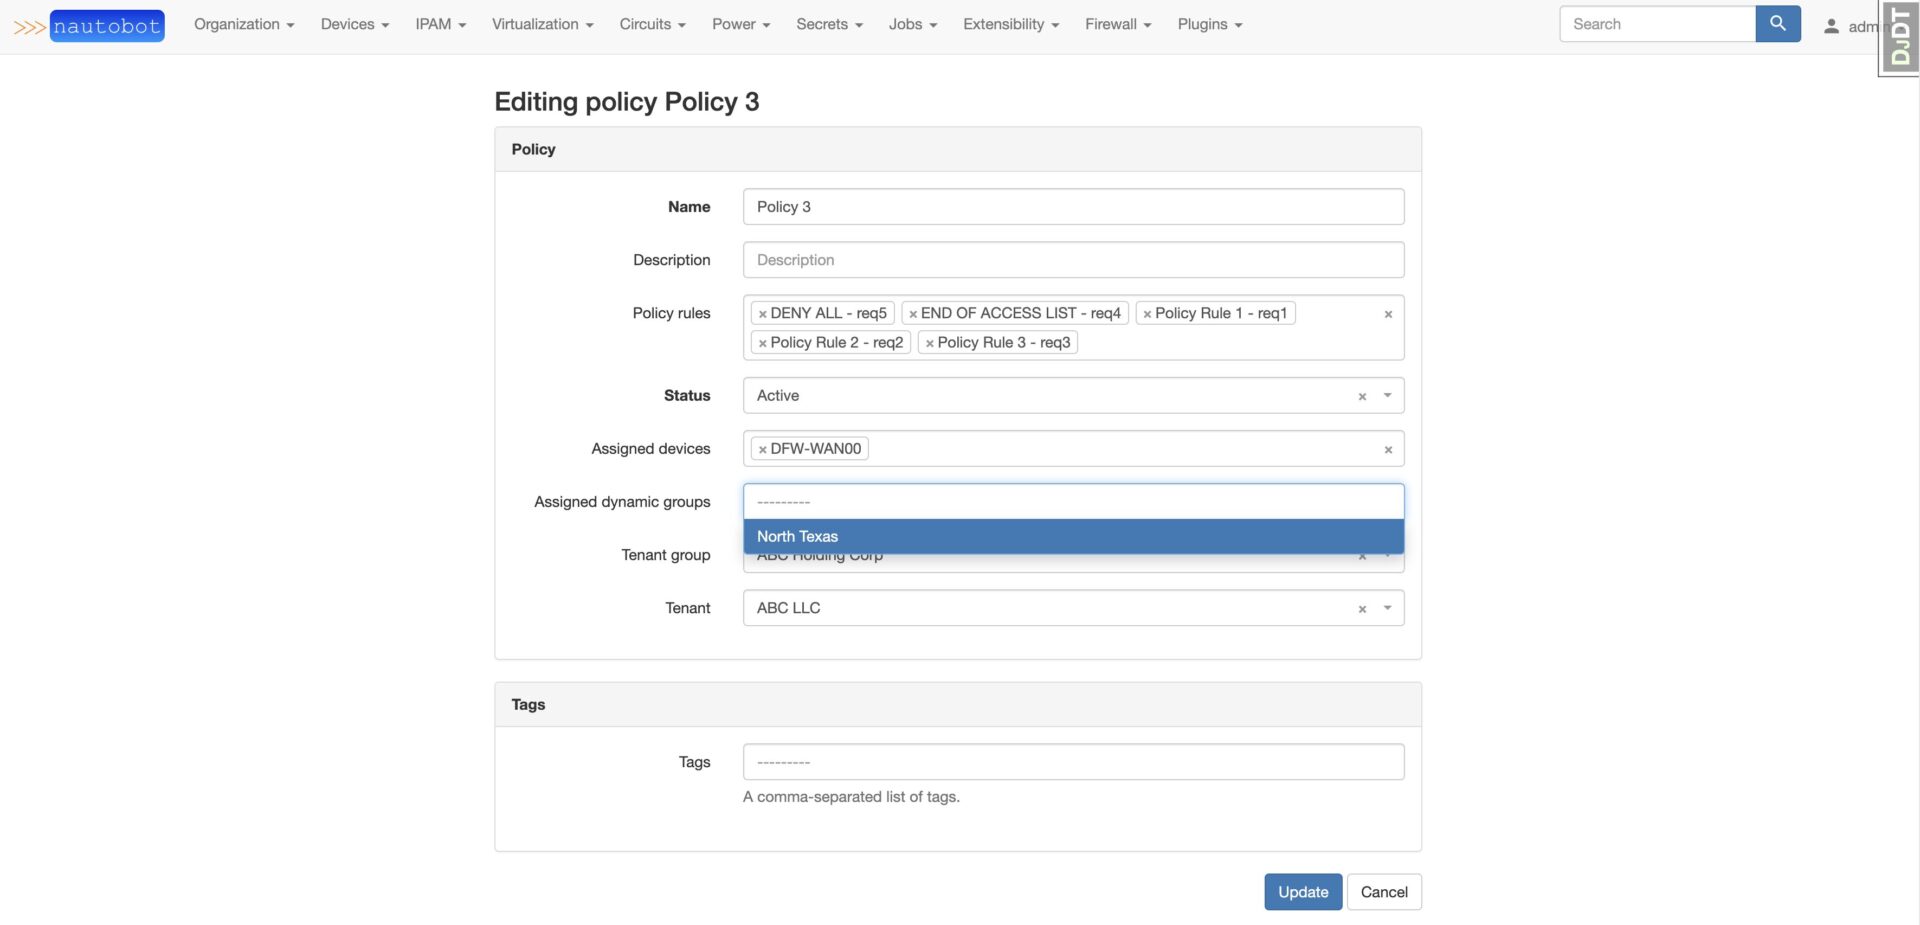Click the Policy rules multi-select box
1920x925 pixels.
coord(1073,328)
